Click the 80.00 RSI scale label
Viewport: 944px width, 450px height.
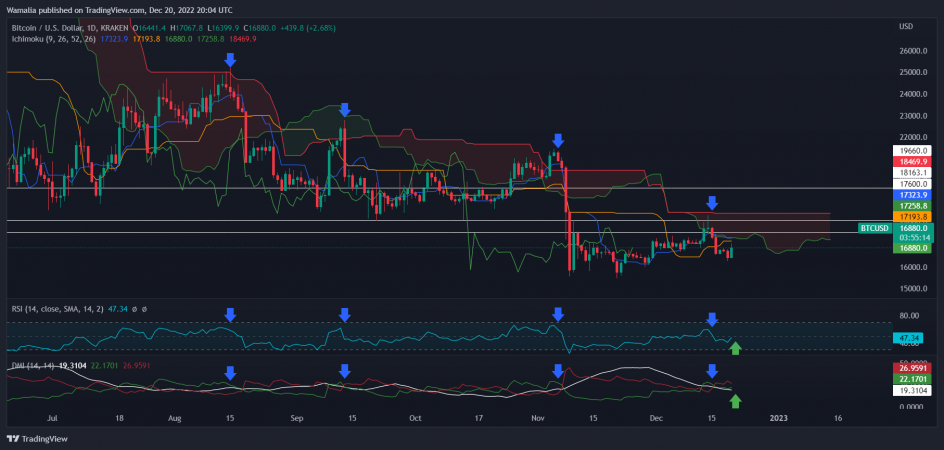click(909, 315)
